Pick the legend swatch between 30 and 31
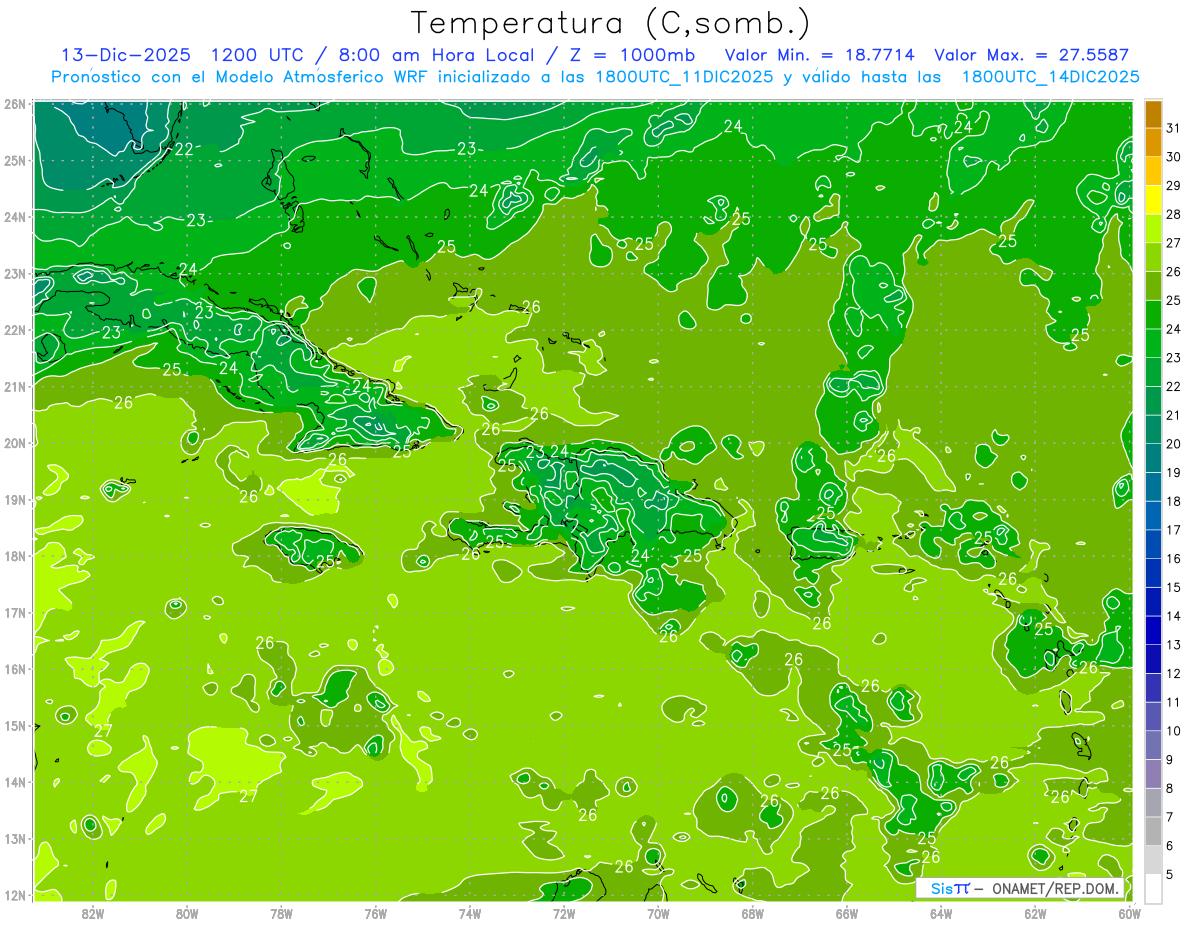The width and height of the screenshot is (1200, 927). coord(1153,142)
